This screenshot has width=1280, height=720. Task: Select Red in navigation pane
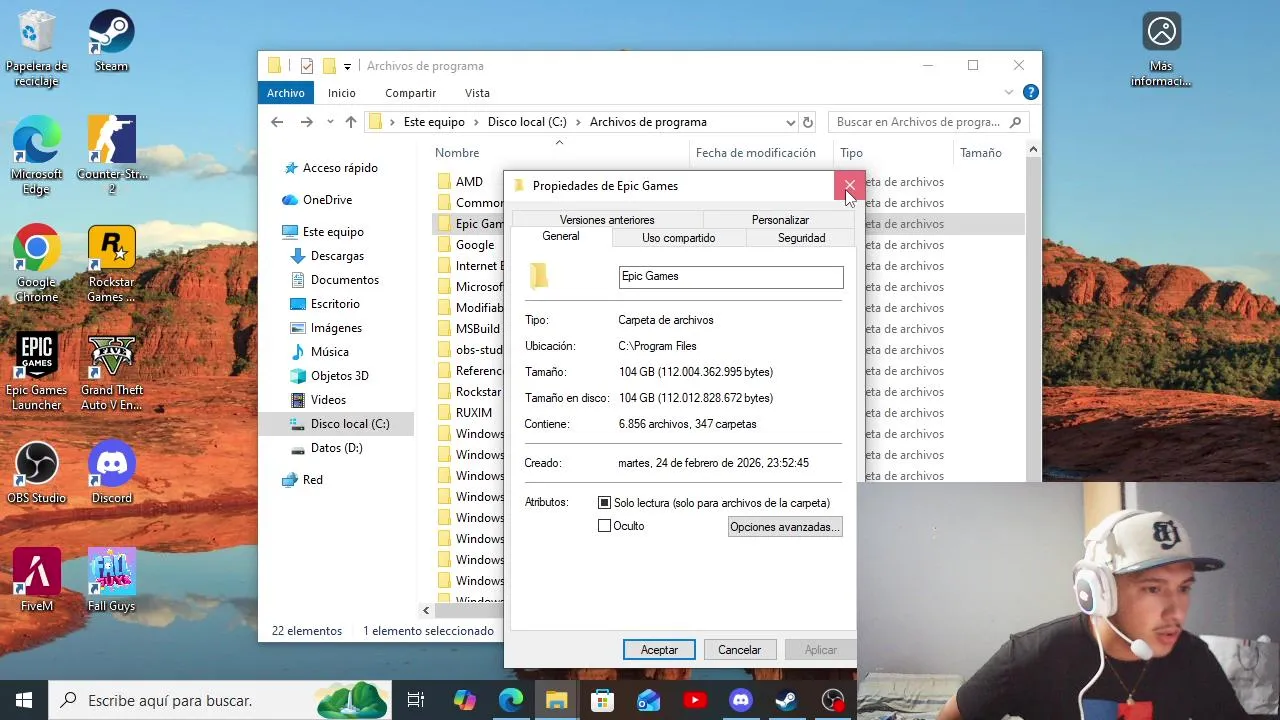[x=312, y=480]
